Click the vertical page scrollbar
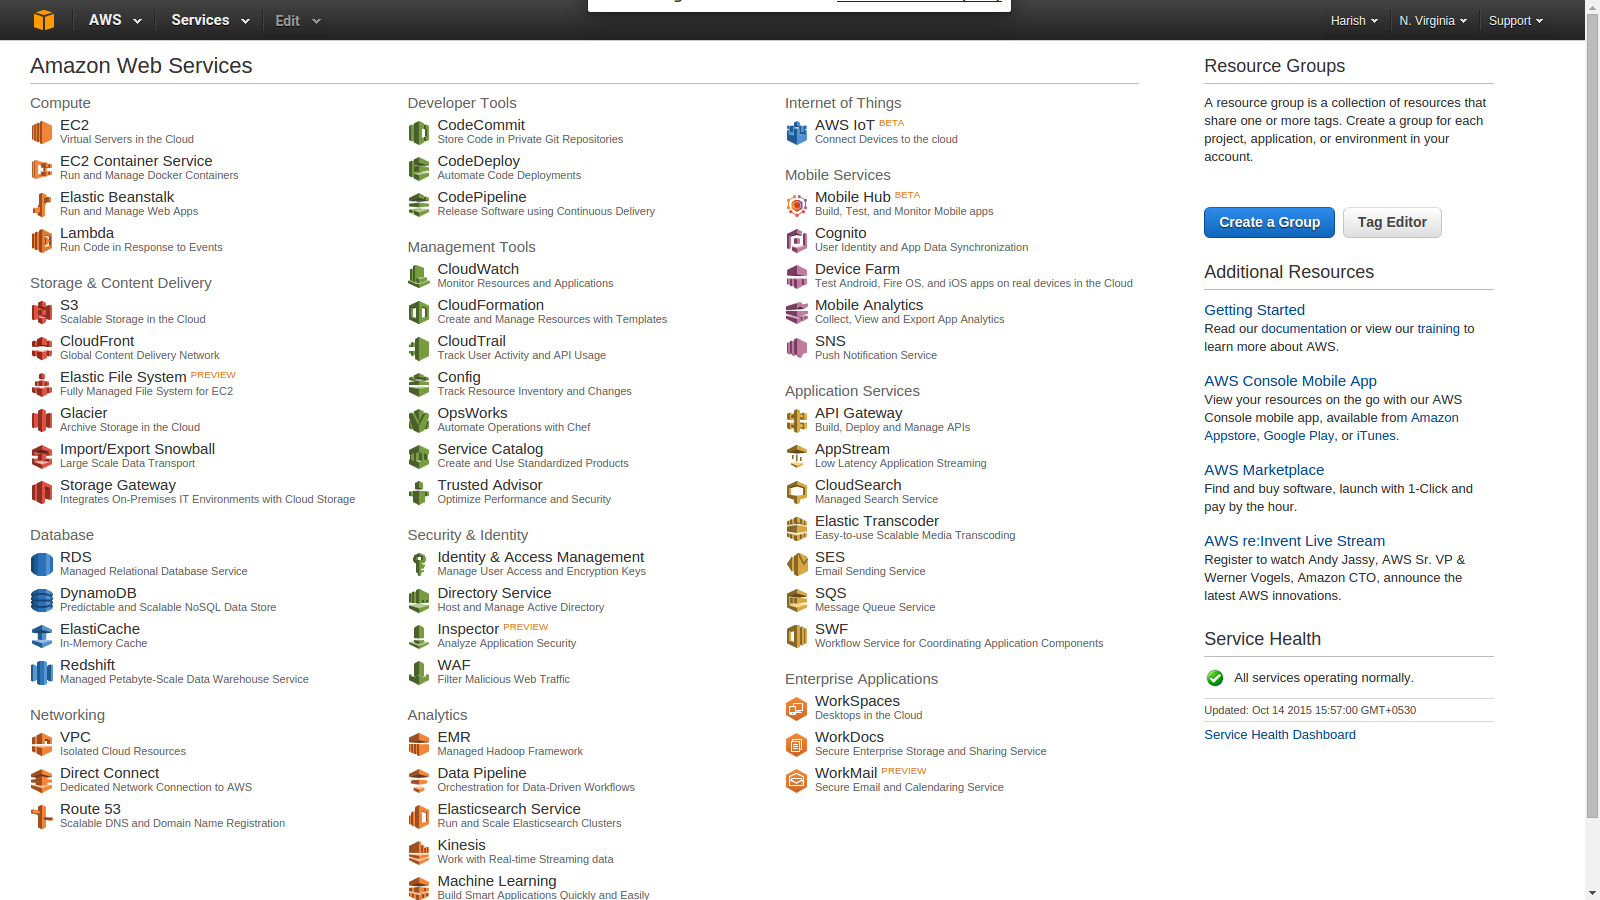The height and width of the screenshot is (900, 1600). pyautogui.click(x=1592, y=415)
